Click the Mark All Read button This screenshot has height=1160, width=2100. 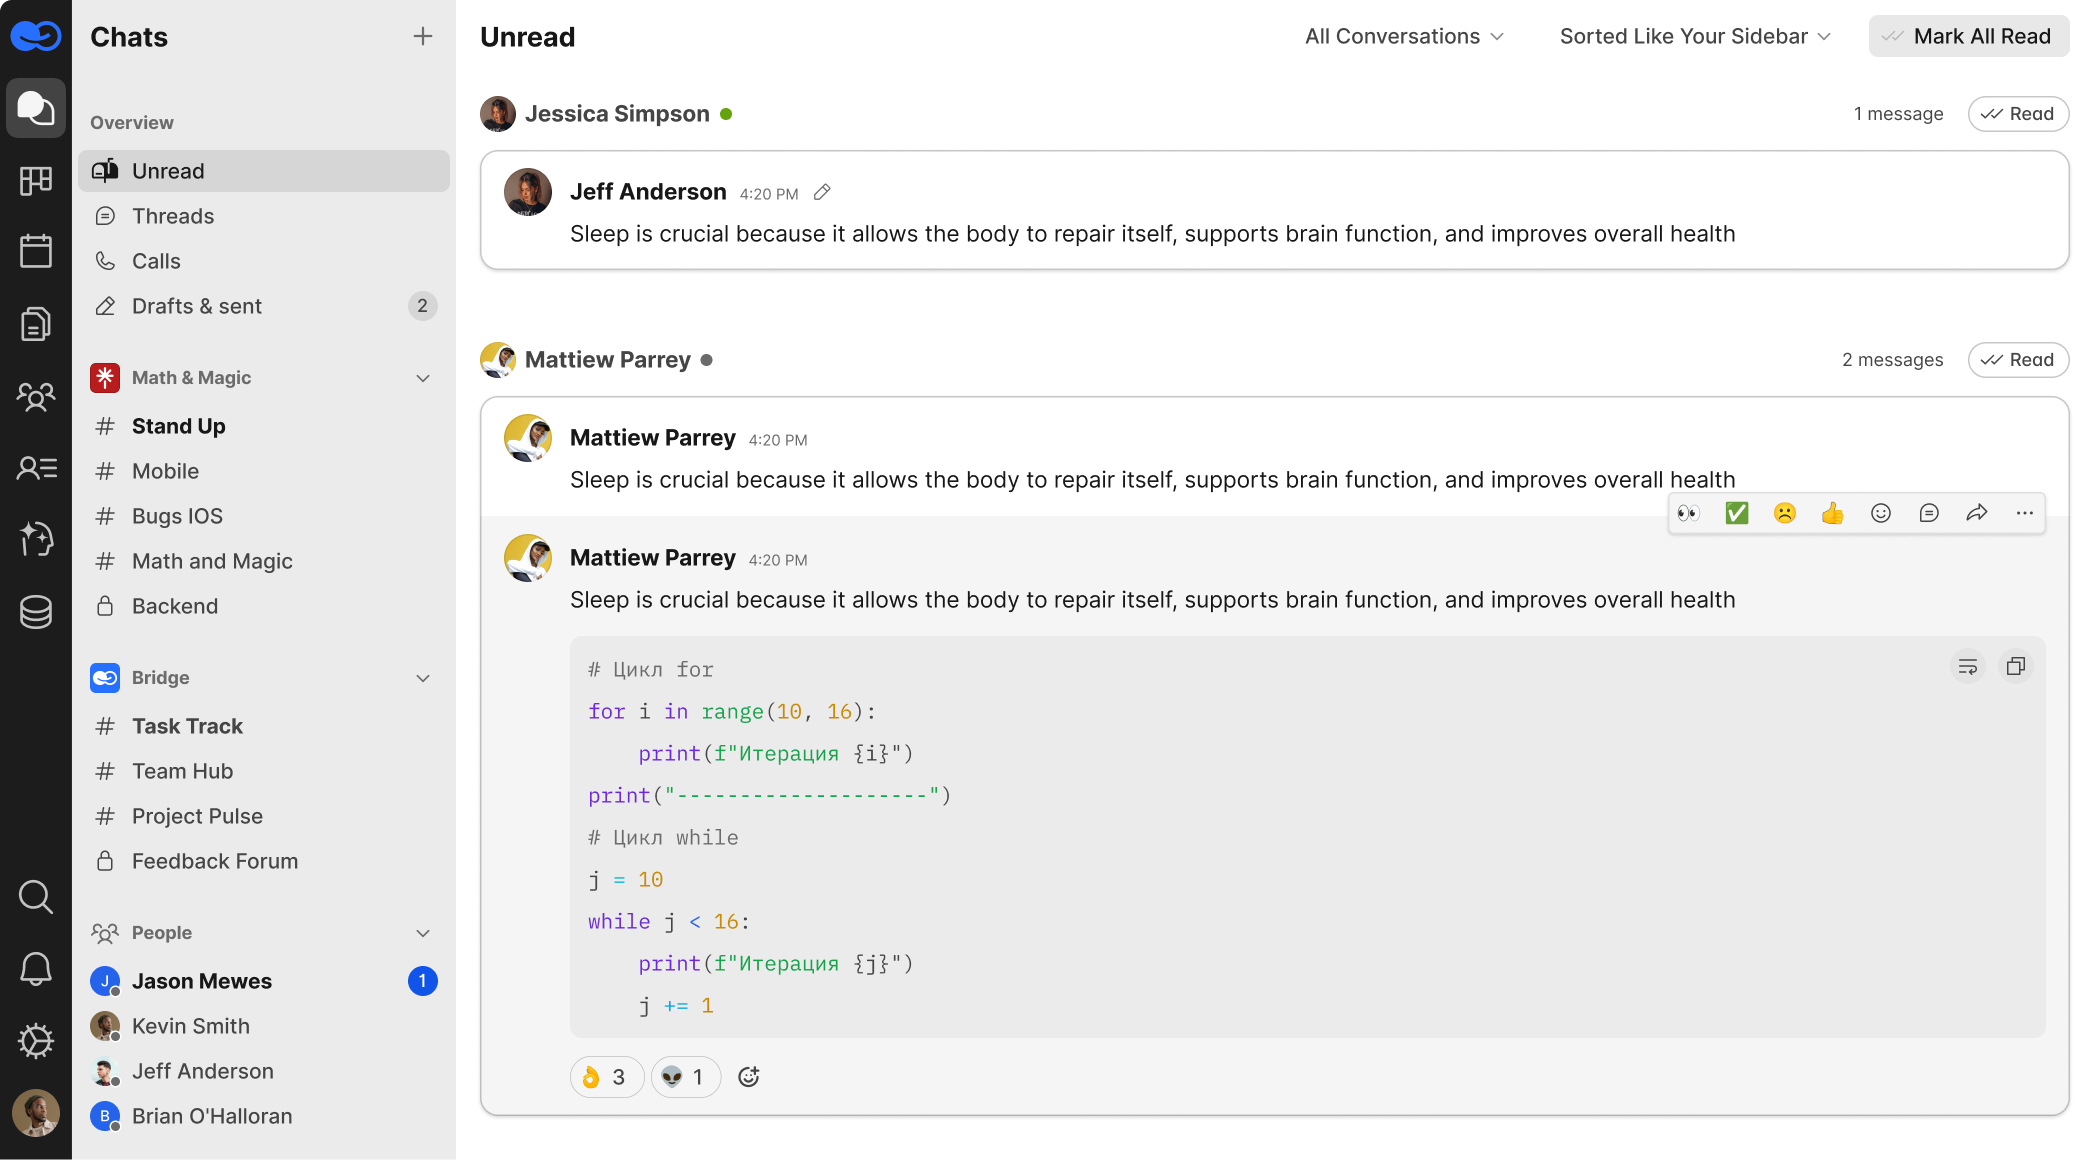coord(1968,37)
